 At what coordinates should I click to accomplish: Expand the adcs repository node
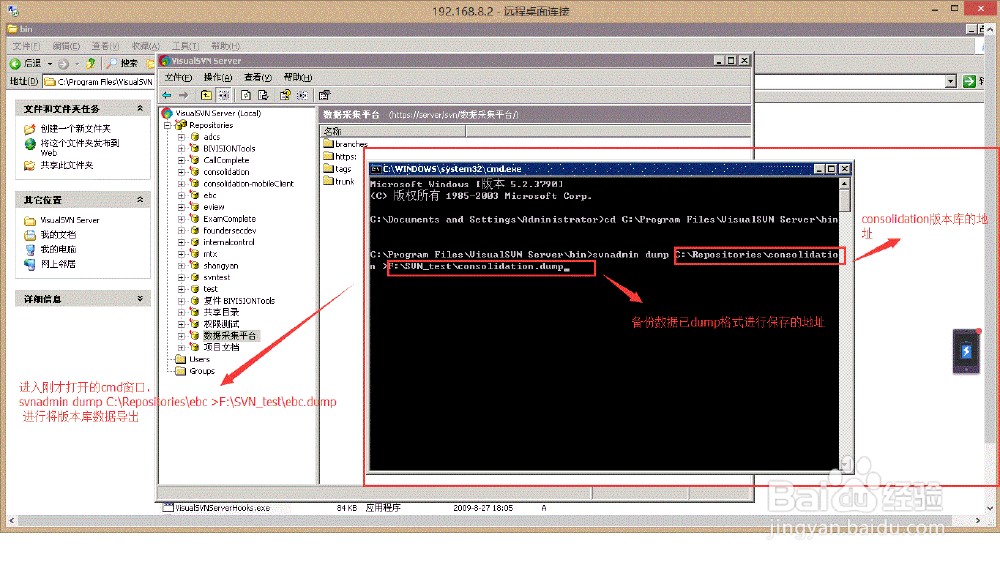[x=181, y=137]
